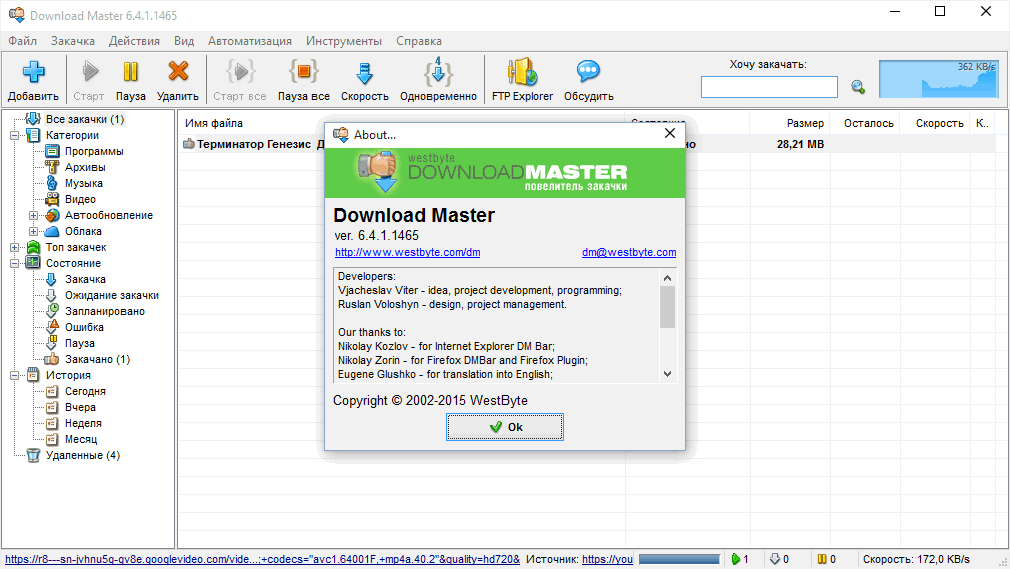Click the queued downloads status bar icon

775,559
